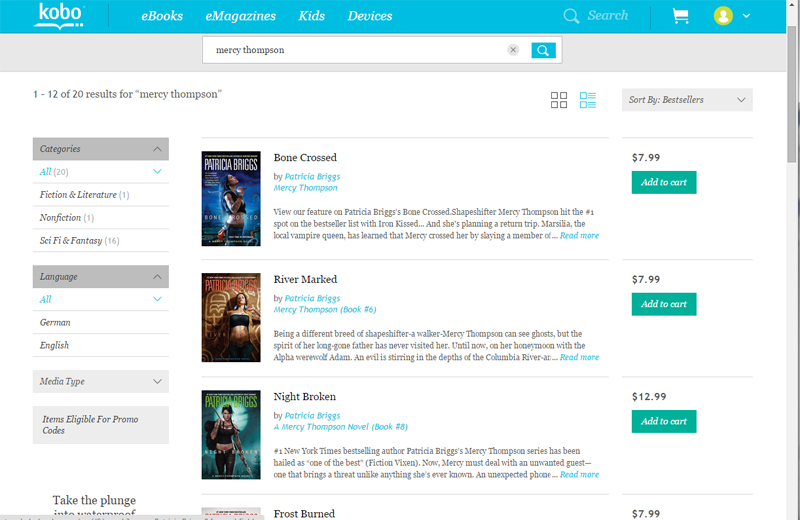Click Read more for Night Broken
This screenshot has width=800, height=520.
point(579,475)
